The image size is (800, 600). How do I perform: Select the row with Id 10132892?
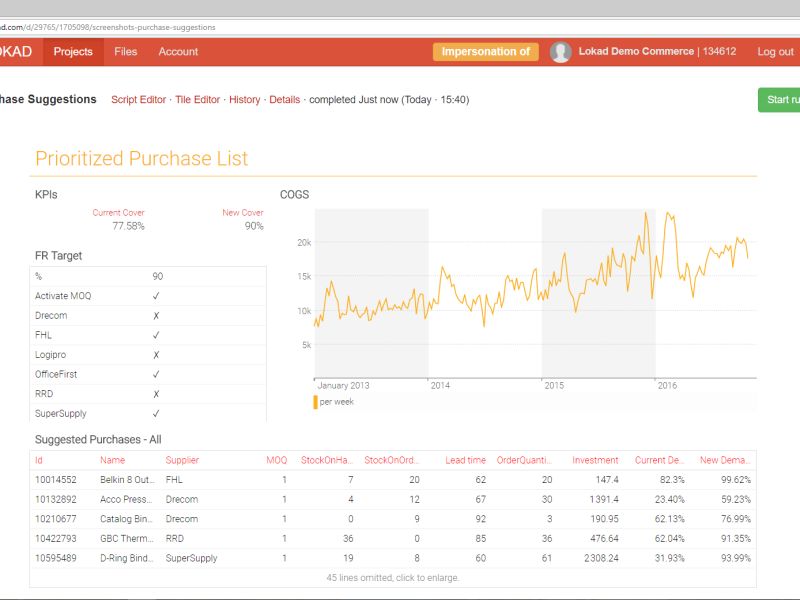click(x=393, y=499)
